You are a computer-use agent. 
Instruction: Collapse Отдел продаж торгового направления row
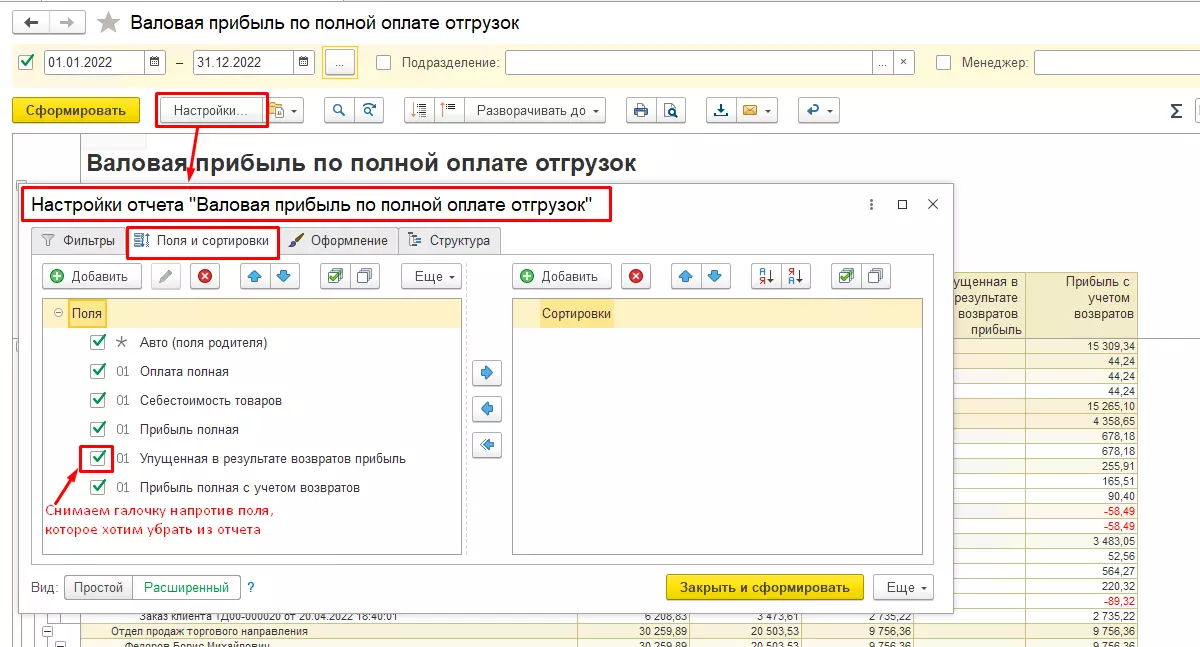[x=47, y=632]
